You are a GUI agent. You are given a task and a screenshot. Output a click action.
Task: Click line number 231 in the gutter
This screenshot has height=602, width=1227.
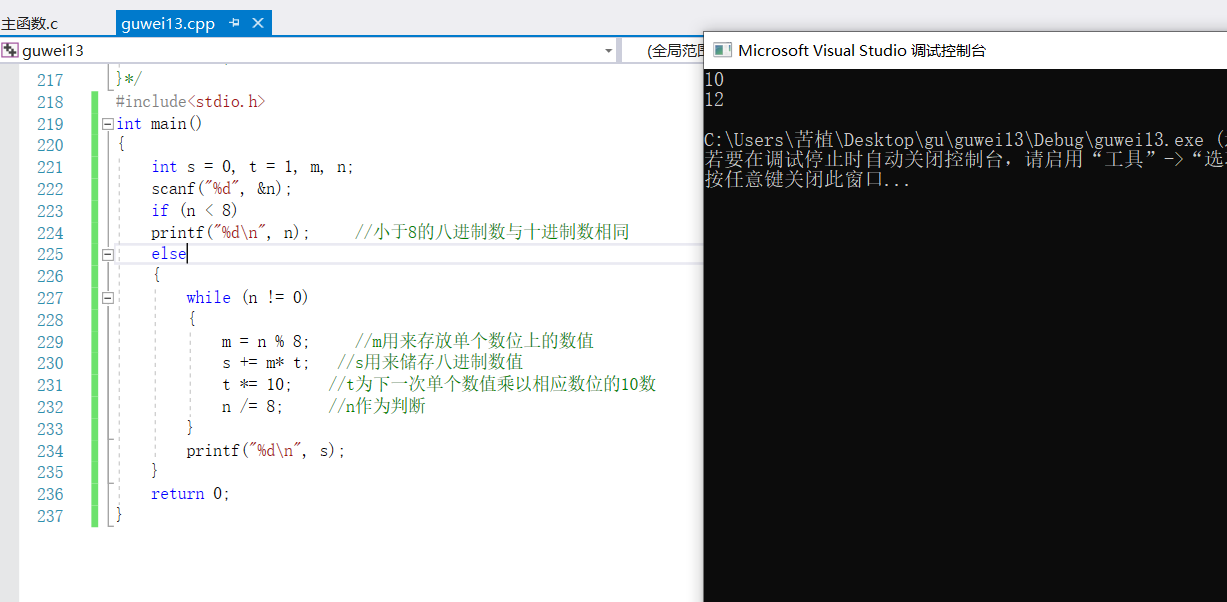(x=49, y=385)
